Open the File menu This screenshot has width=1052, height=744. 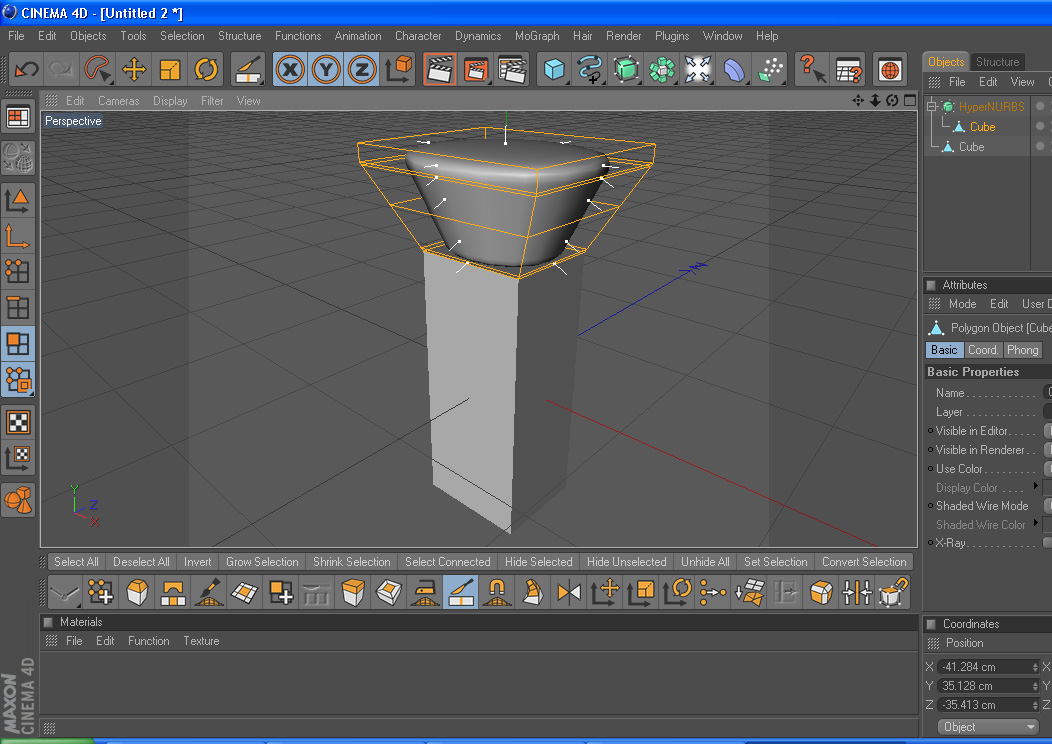[x=16, y=36]
